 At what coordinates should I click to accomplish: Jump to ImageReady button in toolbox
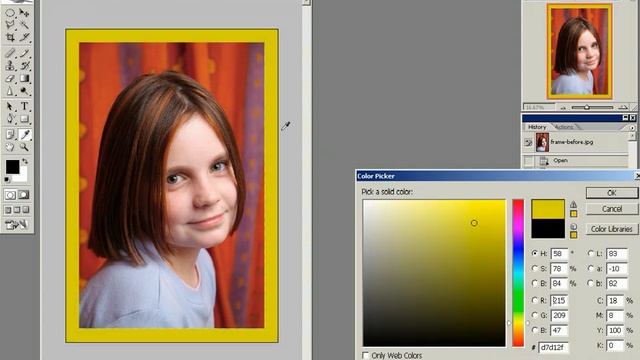[16, 224]
